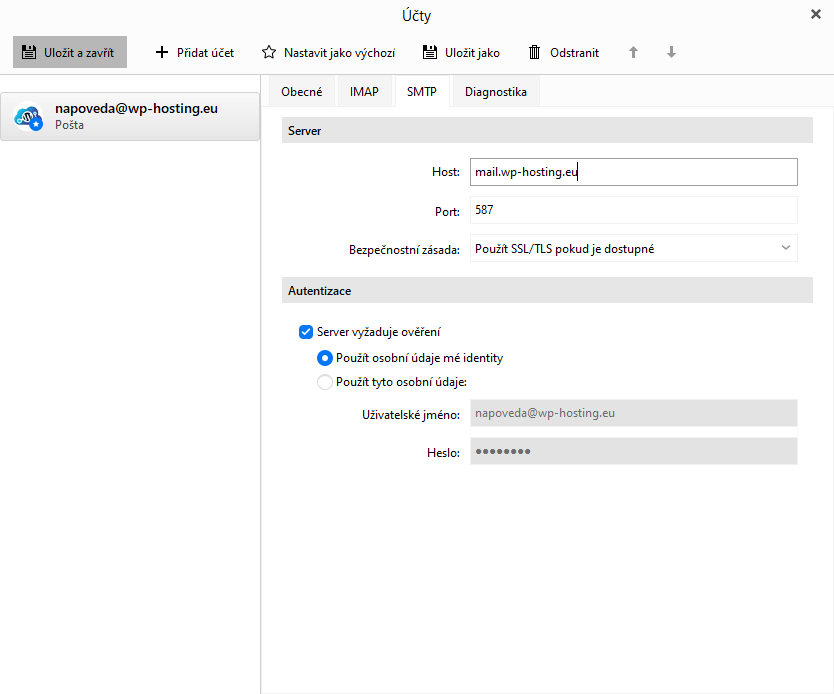Screen dimensions: 834x694
Task: Select Použít tyto osobní údaje radio option
Action: pos(324,381)
